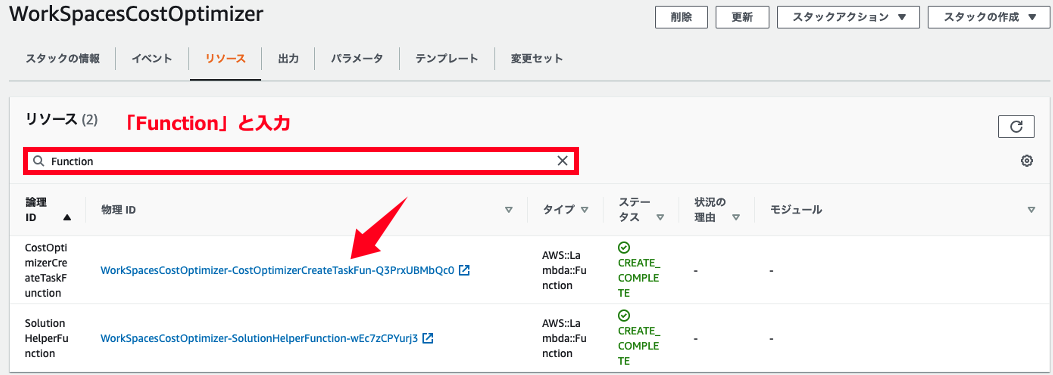Open the スタックの作成 dropdown
This screenshot has height=375, width=1053.
tap(989, 17)
